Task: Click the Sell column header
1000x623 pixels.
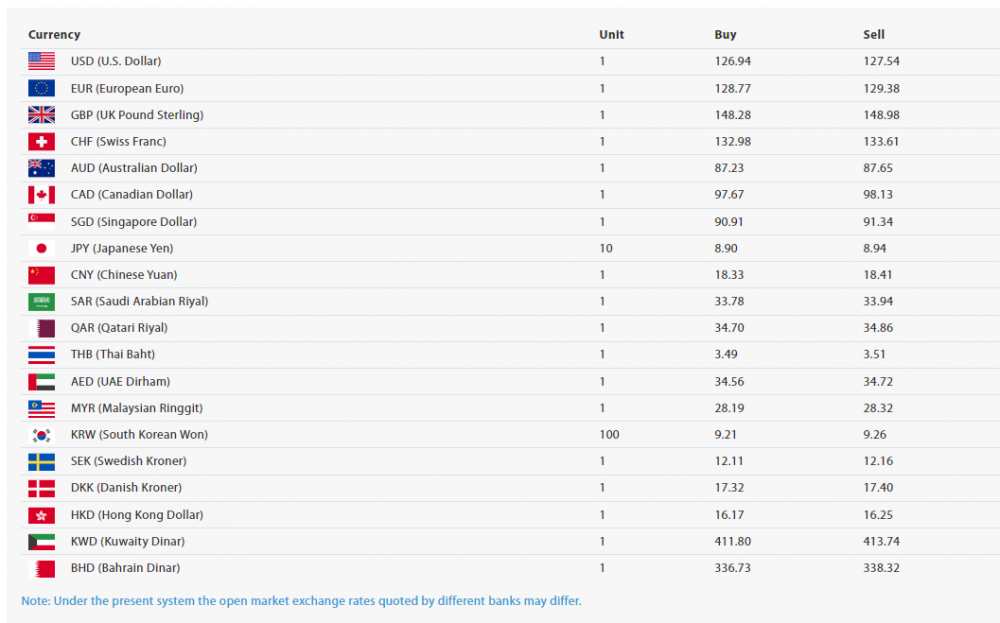Action: pyautogui.click(x=874, y=35)
